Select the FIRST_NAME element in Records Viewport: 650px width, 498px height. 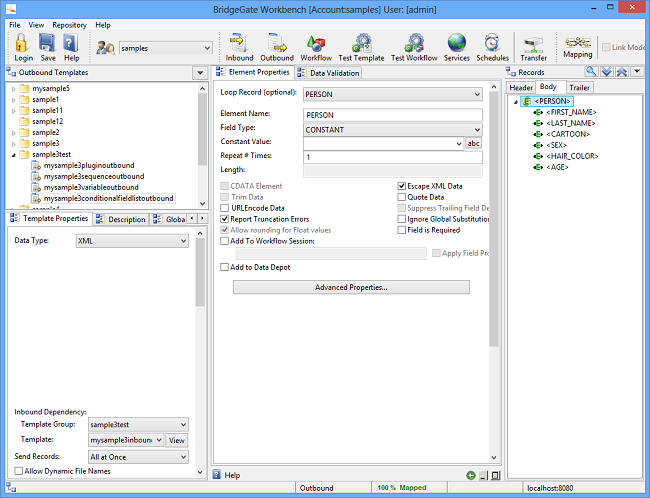click(571, 112)
